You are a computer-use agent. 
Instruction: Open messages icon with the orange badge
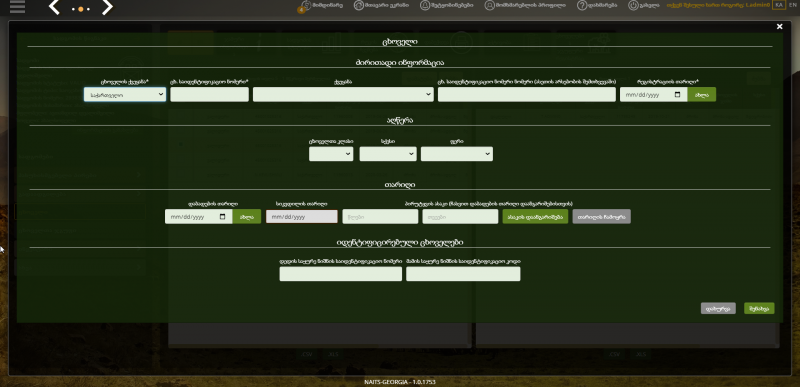click(x=305, y=6)
